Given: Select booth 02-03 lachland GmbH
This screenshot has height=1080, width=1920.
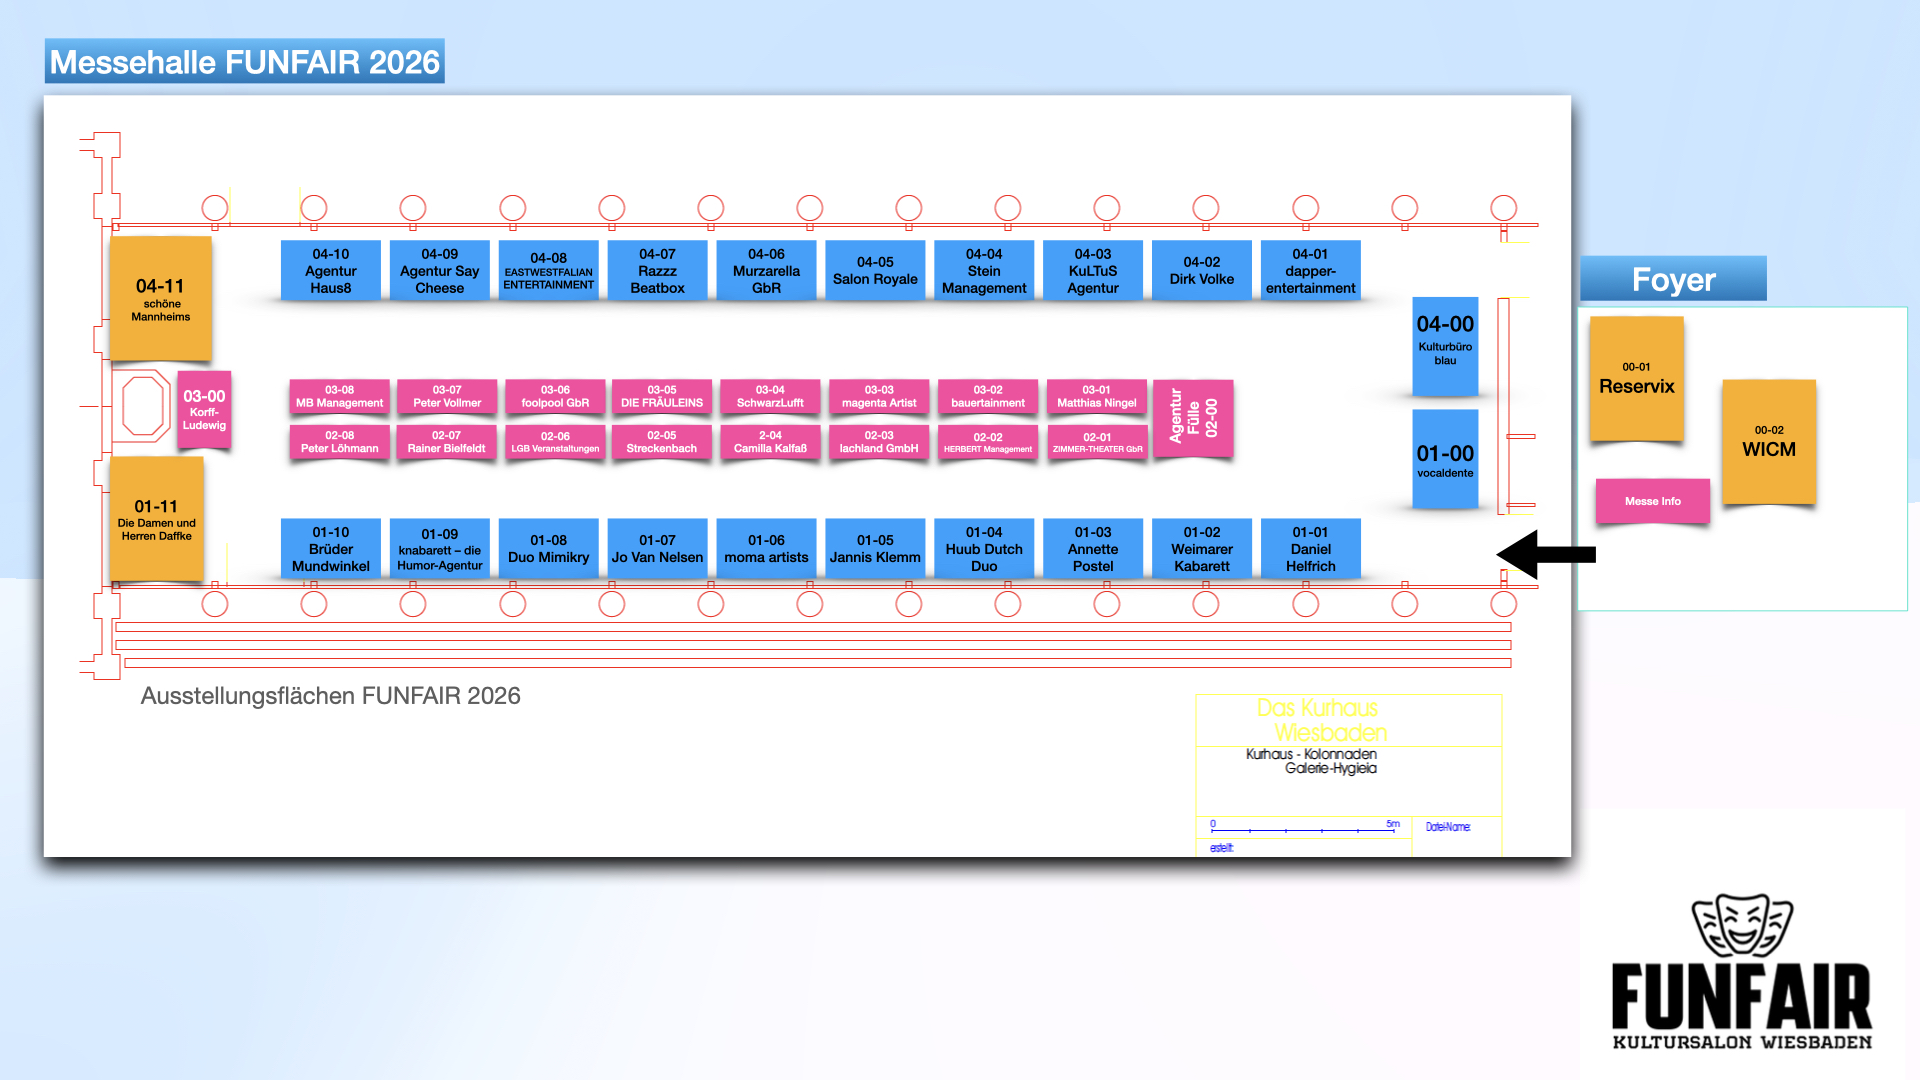Looking at the screenshot, I should 878,442.
